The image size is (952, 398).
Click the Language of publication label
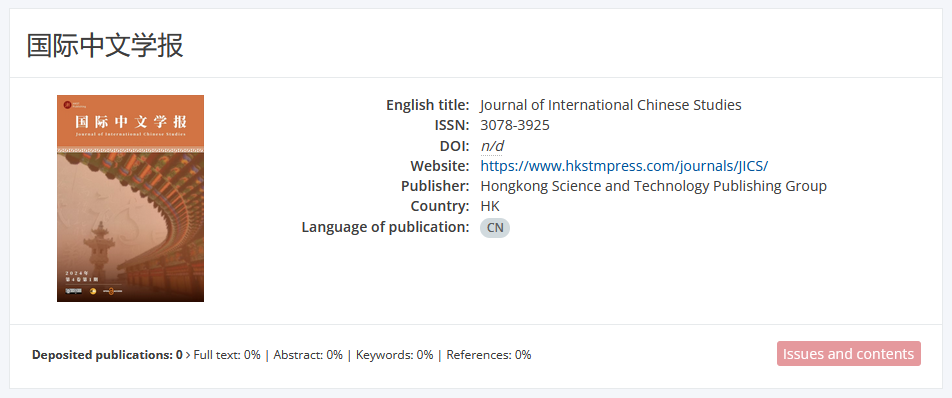tap(386, 228)
